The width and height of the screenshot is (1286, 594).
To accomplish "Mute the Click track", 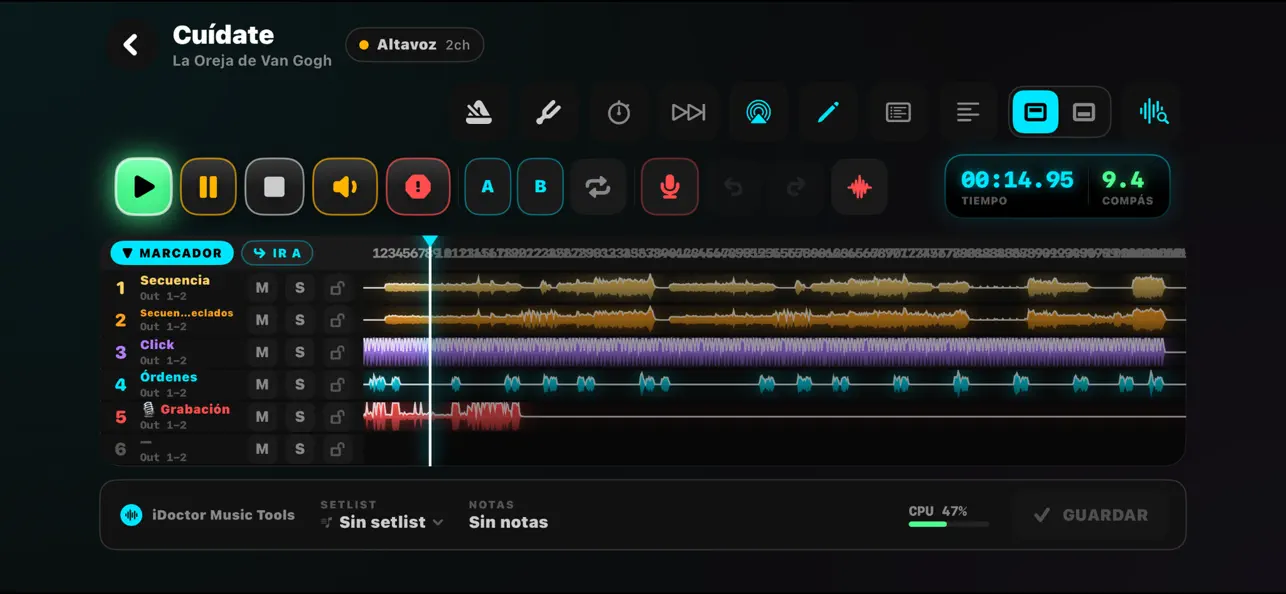I will (262, 352).
